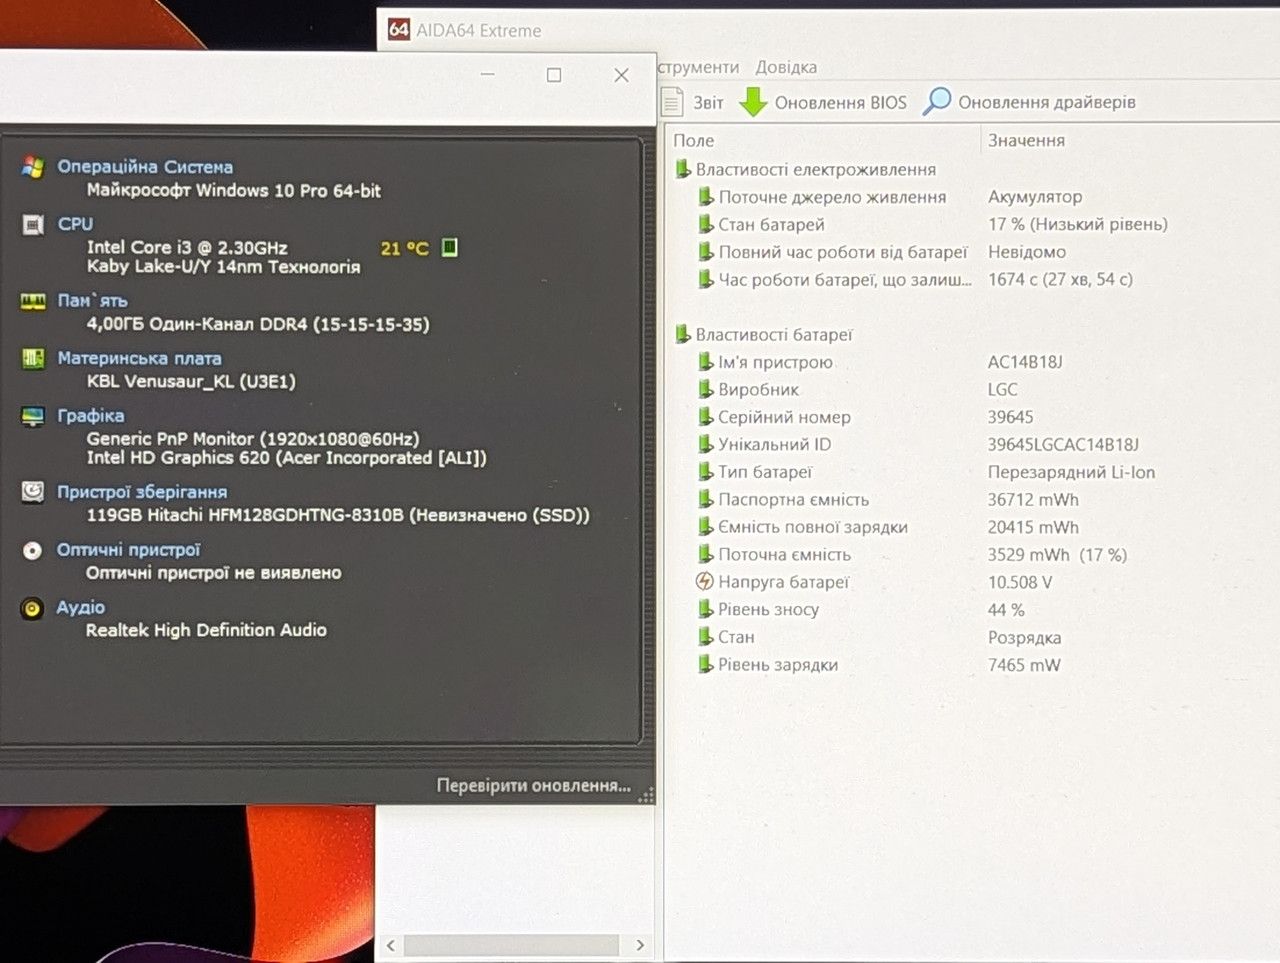Maximize the system summary window
The image size is (1280, 963).
[x=554, y=74]
